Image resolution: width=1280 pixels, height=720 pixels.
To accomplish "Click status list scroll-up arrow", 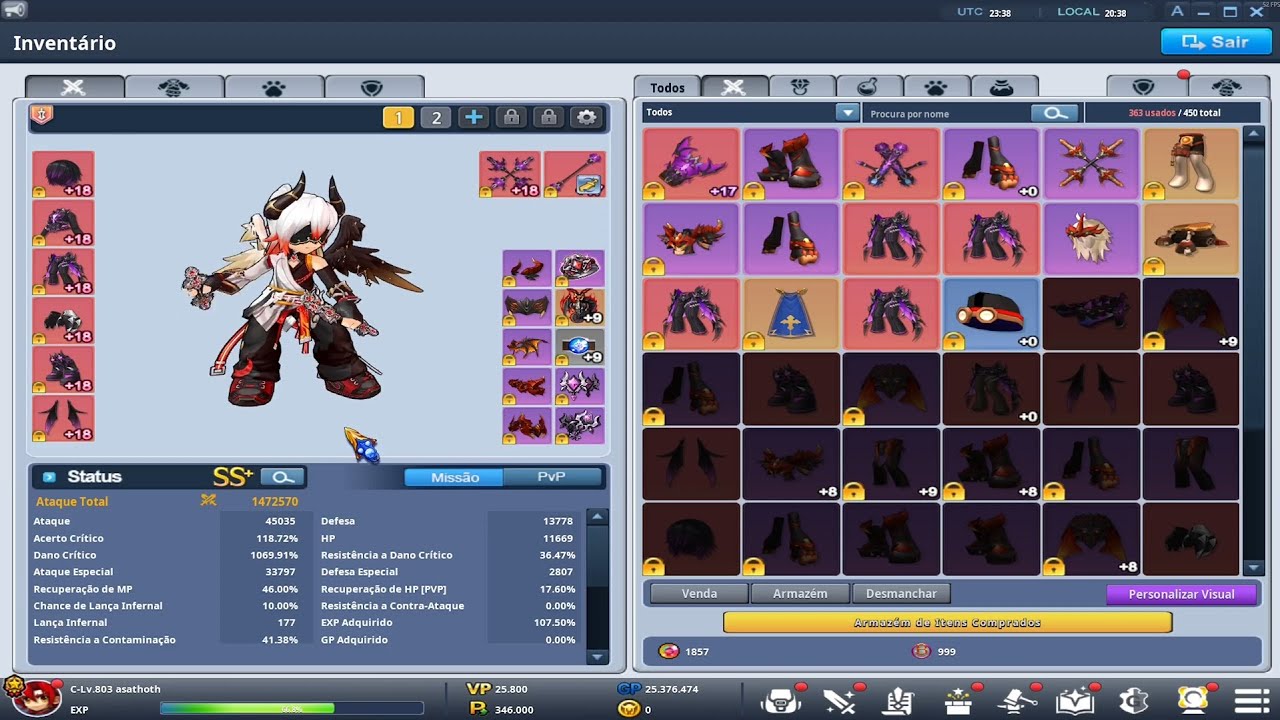I will (597, 517).
